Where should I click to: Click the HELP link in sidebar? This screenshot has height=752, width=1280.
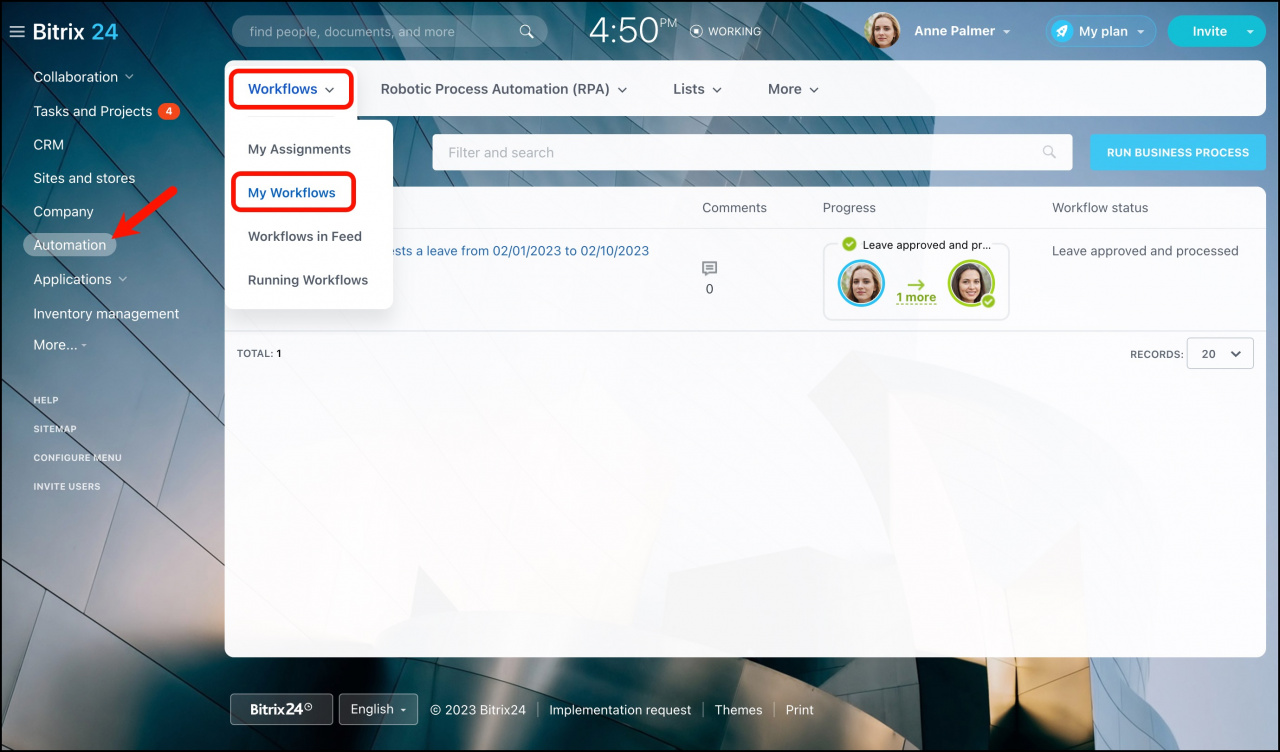pyautogui.click(x=46, y=400)
